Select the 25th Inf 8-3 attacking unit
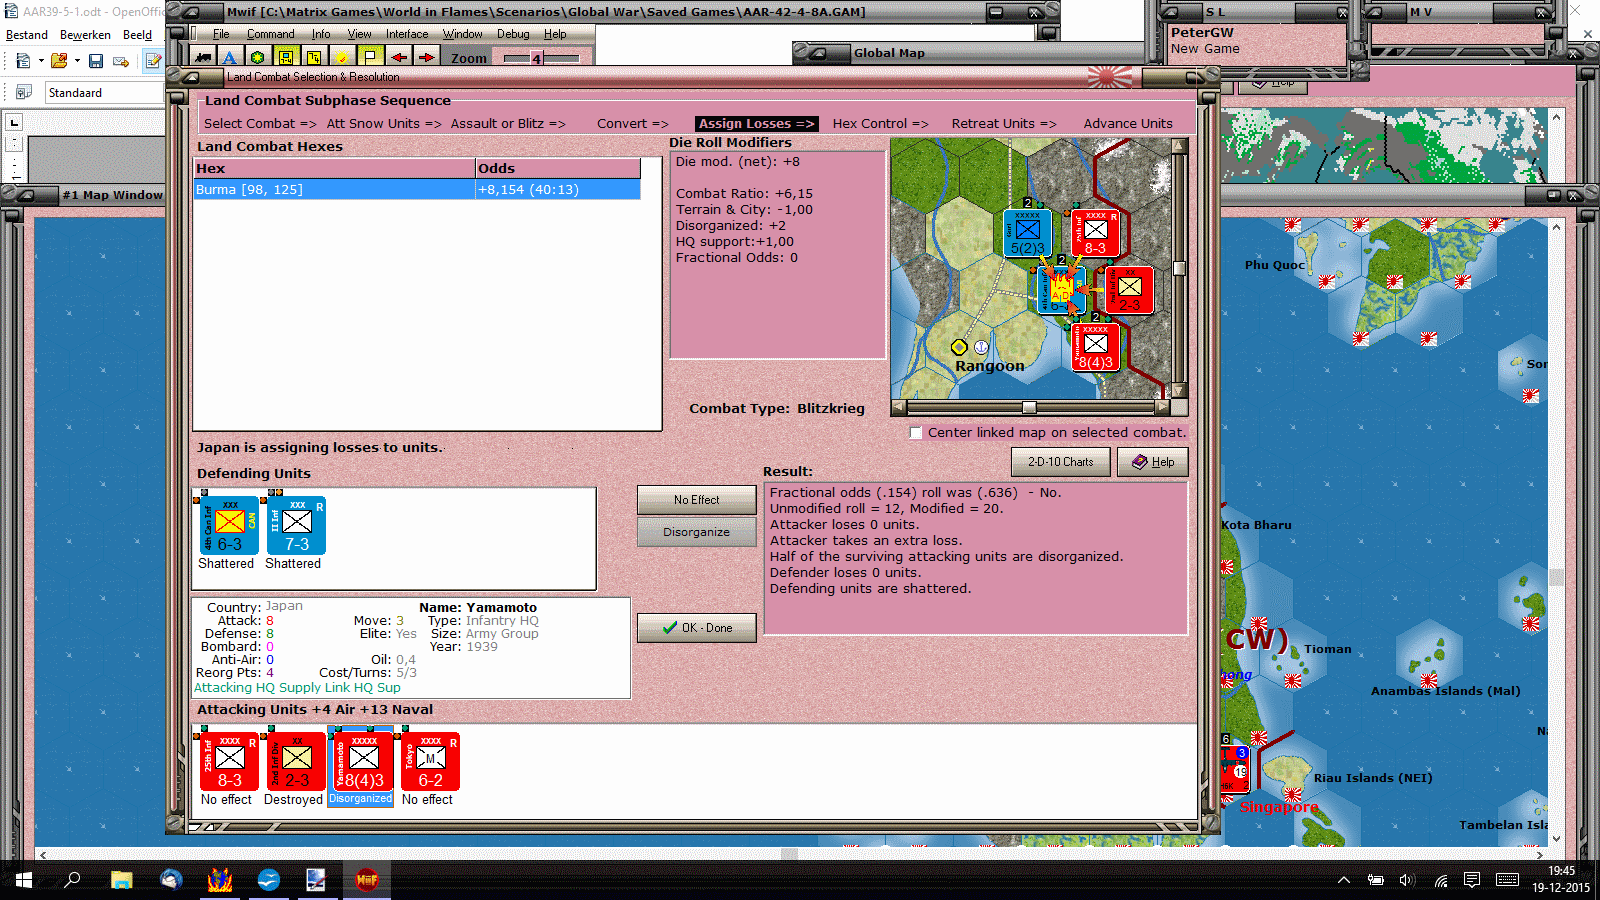This screenshot has height=900, width=1600. 229,761
